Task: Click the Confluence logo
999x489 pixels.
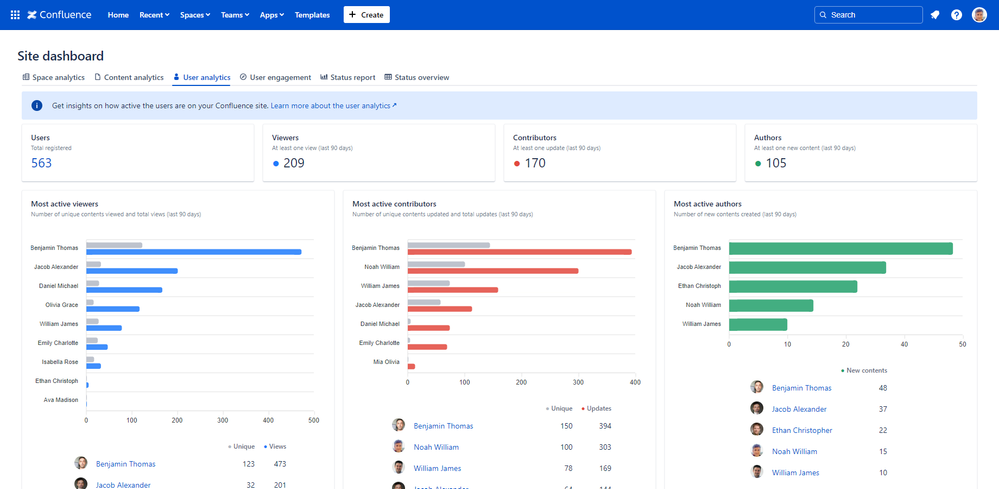Action: coord(59,15)
